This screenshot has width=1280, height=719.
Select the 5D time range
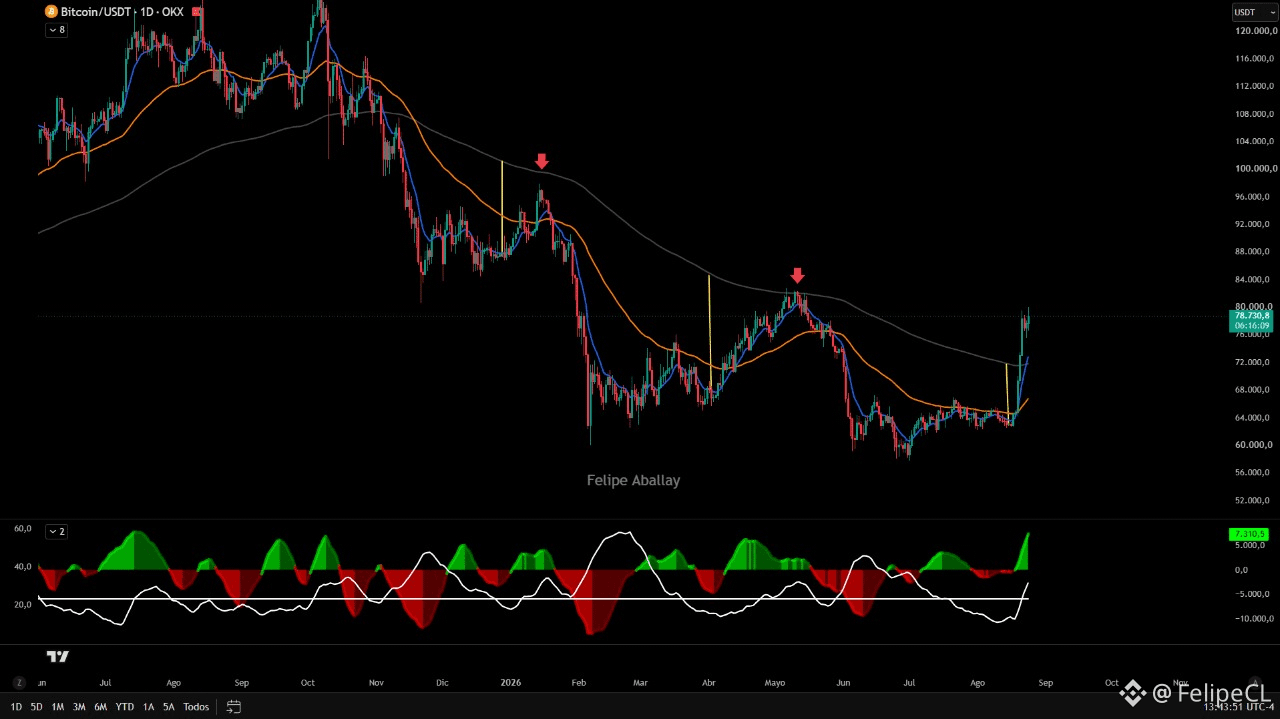point(37,707)
